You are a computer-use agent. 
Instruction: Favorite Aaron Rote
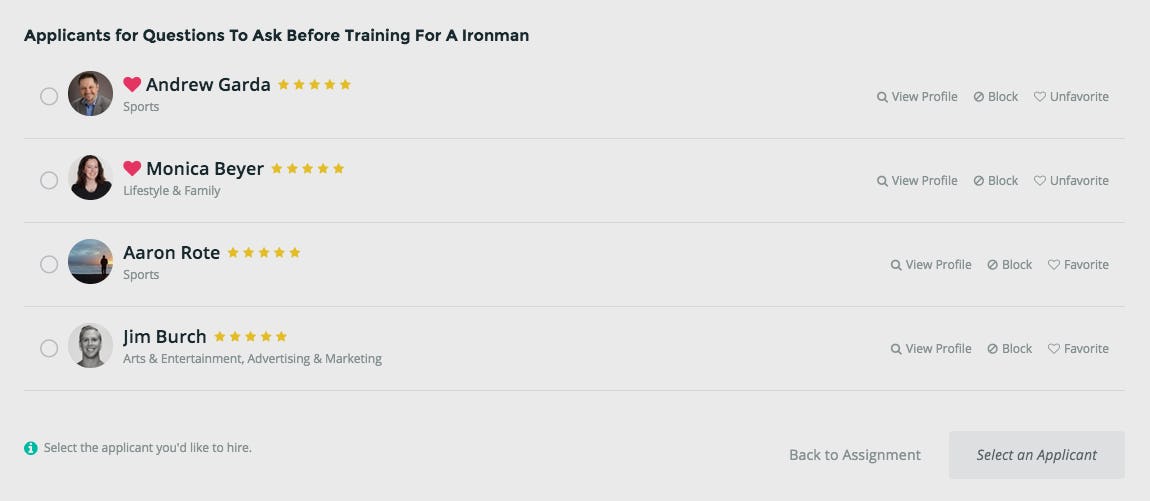[x=1078, y=265]
